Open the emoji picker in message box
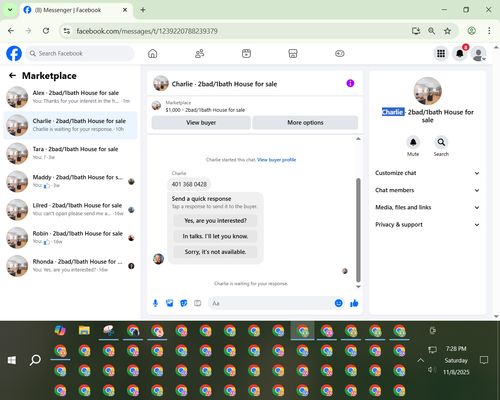Image resolution: width=500 pixels, height=400 pixels. pyautogui.click(x=338, y=303)
